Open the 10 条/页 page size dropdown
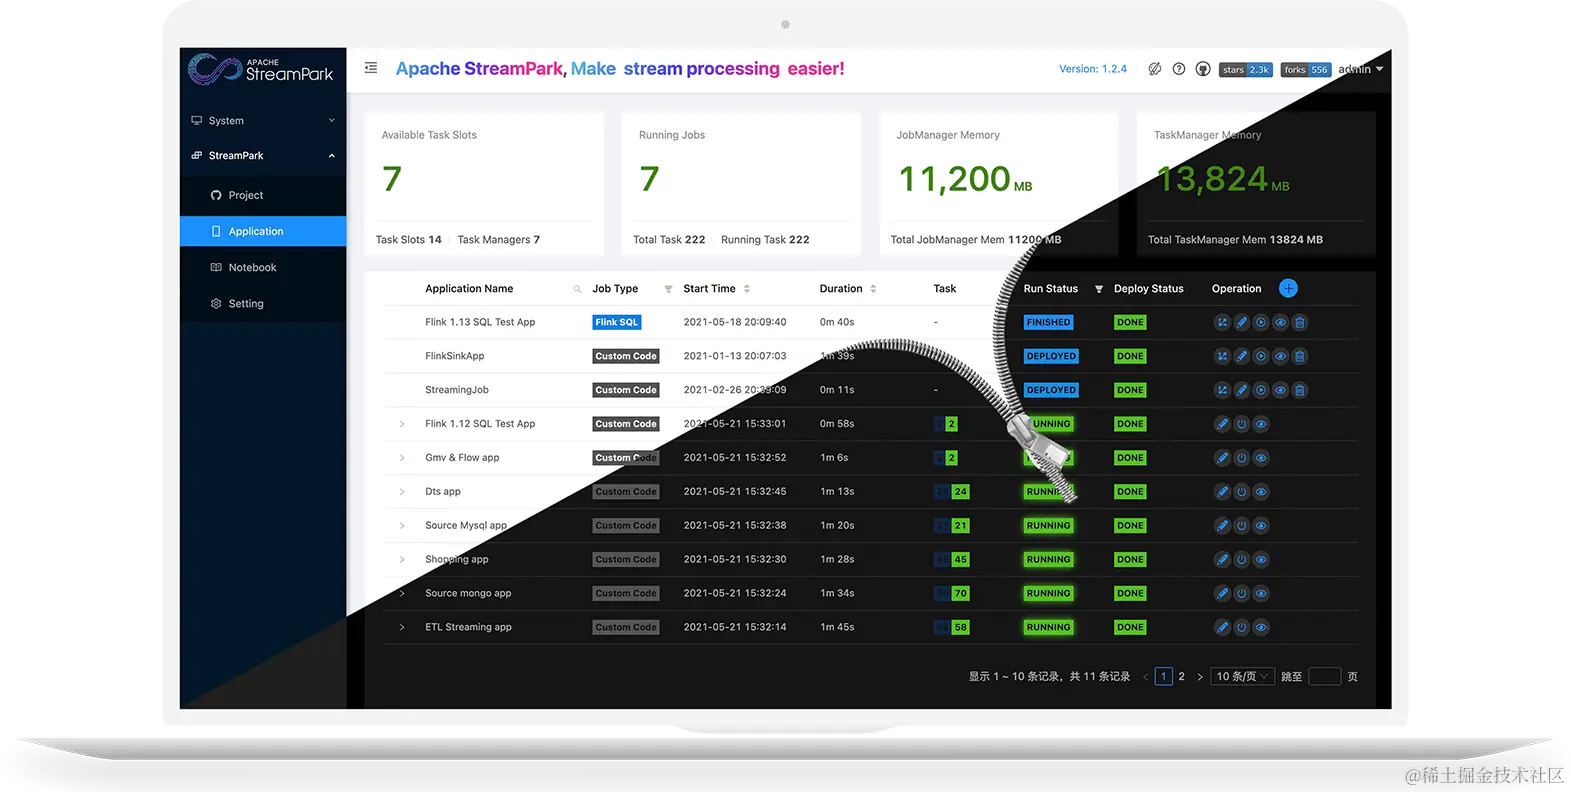1571x792 pixels. pyautogui.click(x=1242, y=676)
